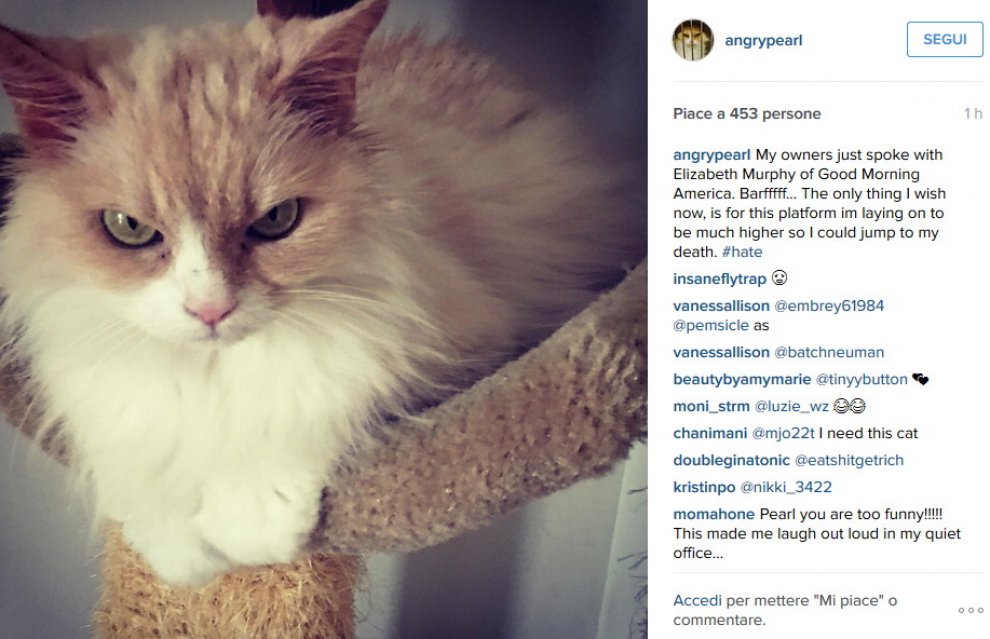Viewport: 990px width, 639px height.
Task: Click the cat photo
Action: click(323, 320)
